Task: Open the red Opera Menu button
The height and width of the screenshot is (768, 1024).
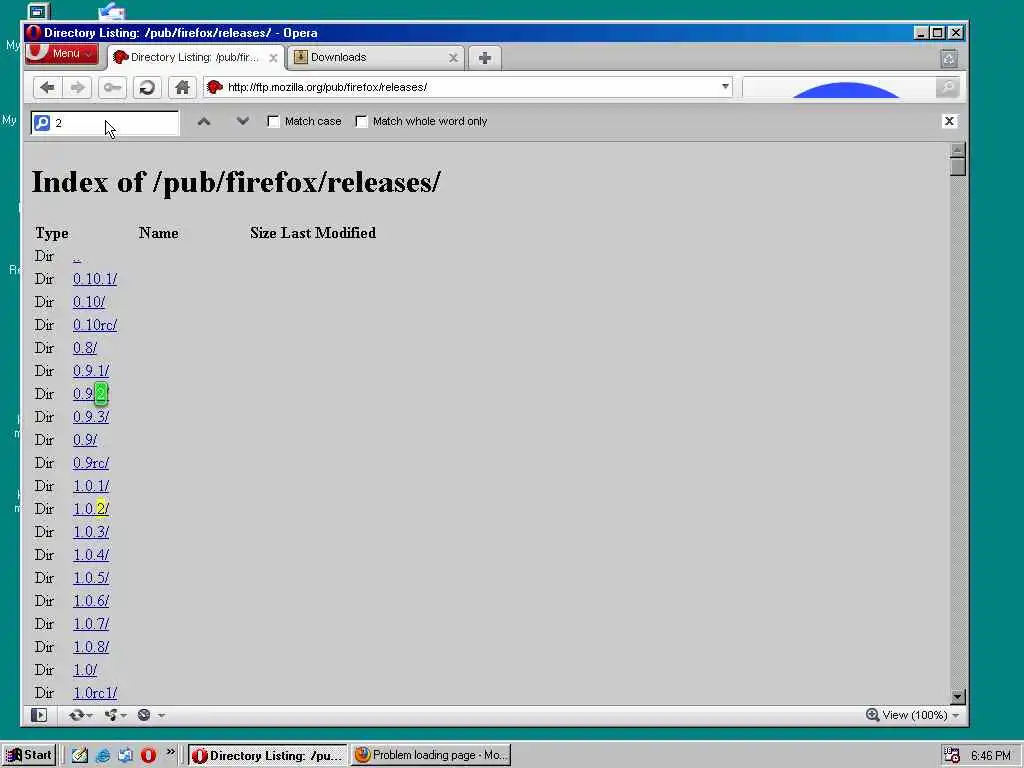Action: pyautogui.click(x=62, y=54)
